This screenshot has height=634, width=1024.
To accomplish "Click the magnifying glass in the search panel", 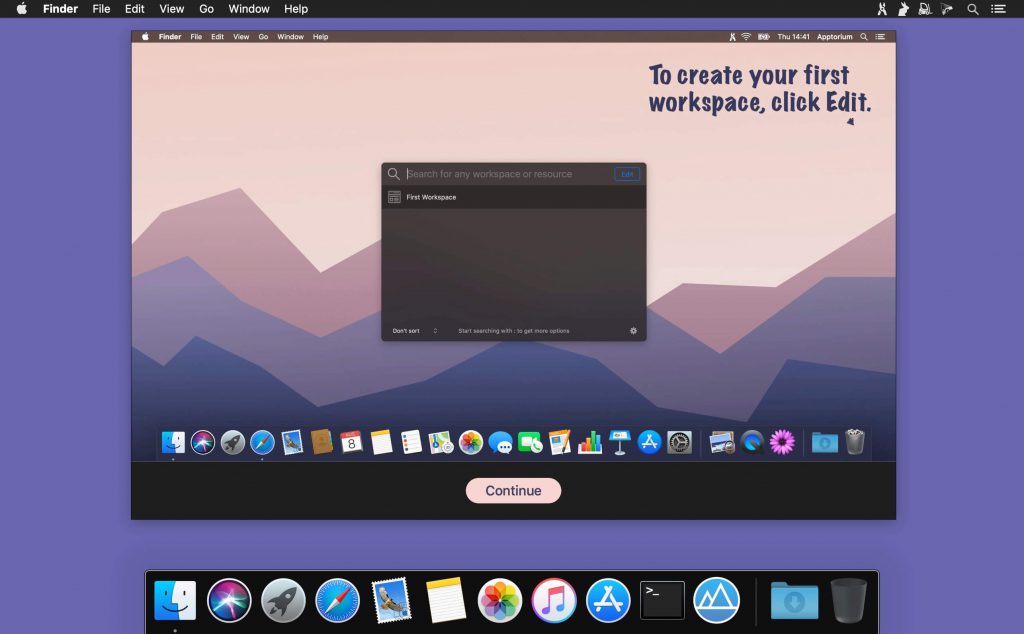I will click(393, 173).
